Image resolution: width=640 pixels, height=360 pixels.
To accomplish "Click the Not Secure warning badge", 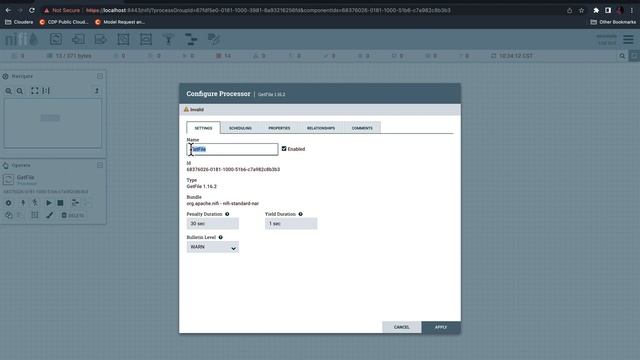I will pyautogui.click(x=62, y=10).
